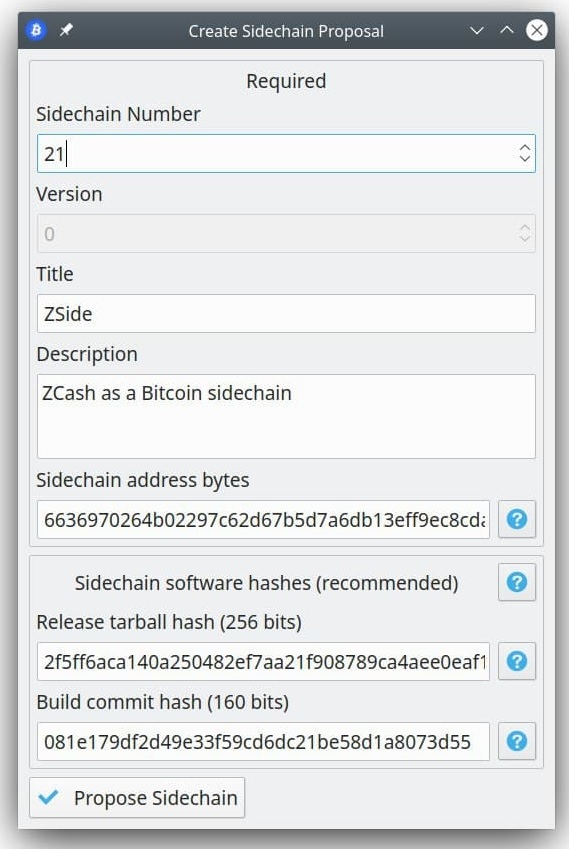The width and height of the screenshot is (569, 849).
Task: Click the Bitcoin app icon in title bar
Action: (x=36, y=30)
